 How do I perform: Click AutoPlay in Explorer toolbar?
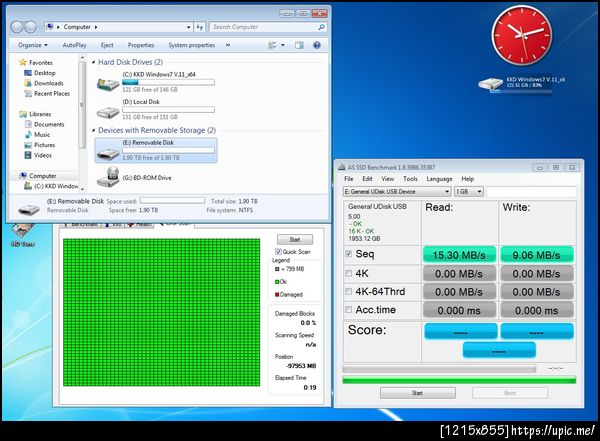coord(74,45)
